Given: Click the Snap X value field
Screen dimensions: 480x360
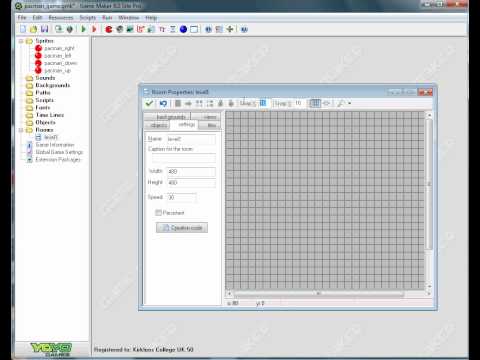Looking at the screenshot, I should point(263,103).
